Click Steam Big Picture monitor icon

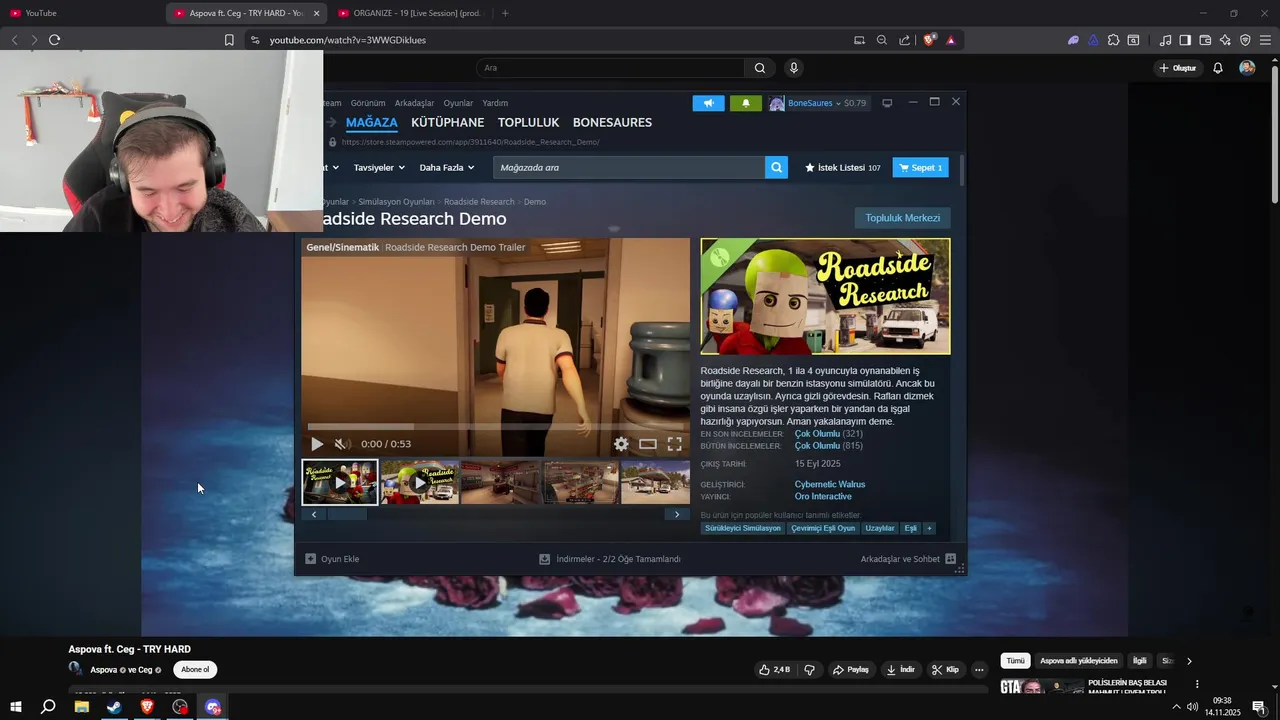click(887, 103)
